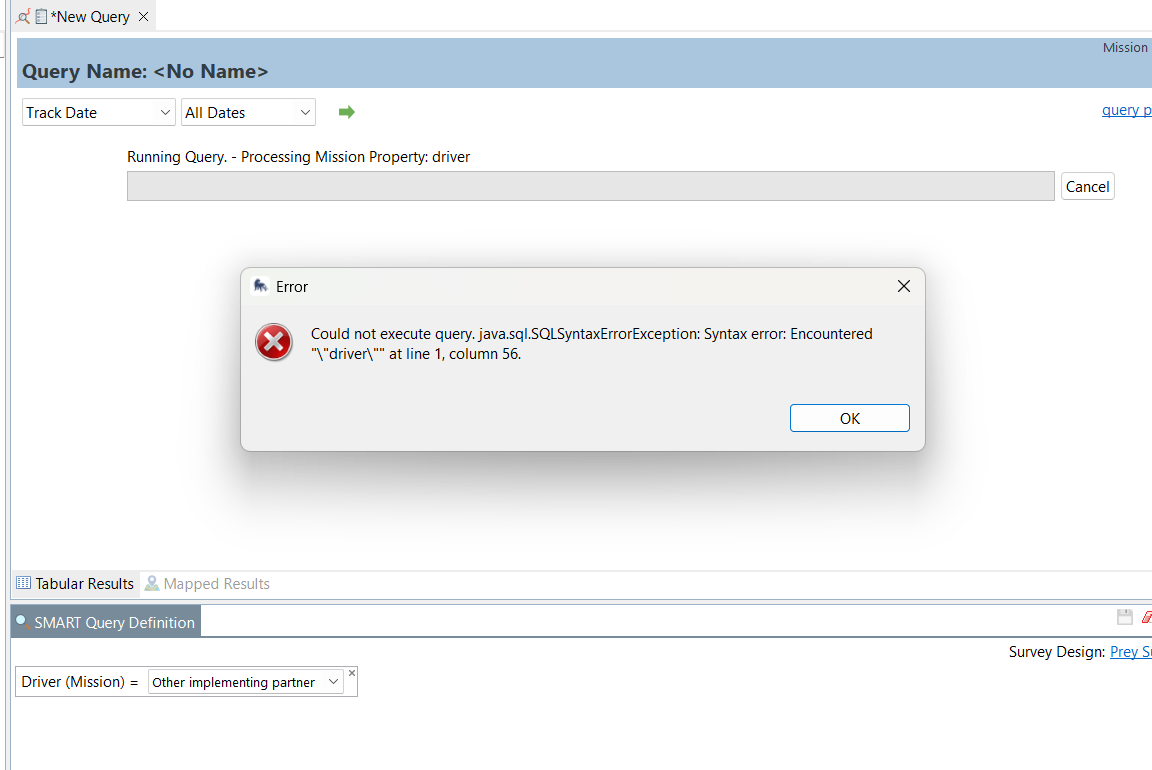Click the clipboard icon on New Query tab
Screen dimensions: 1152x770
tap(41, 16)
